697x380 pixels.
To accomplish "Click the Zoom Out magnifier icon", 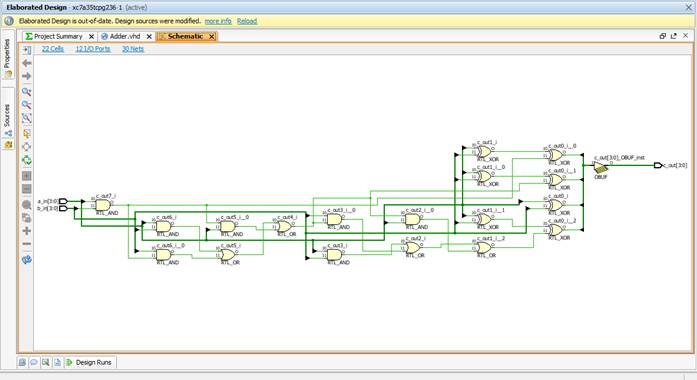I will tap(27, 105).
